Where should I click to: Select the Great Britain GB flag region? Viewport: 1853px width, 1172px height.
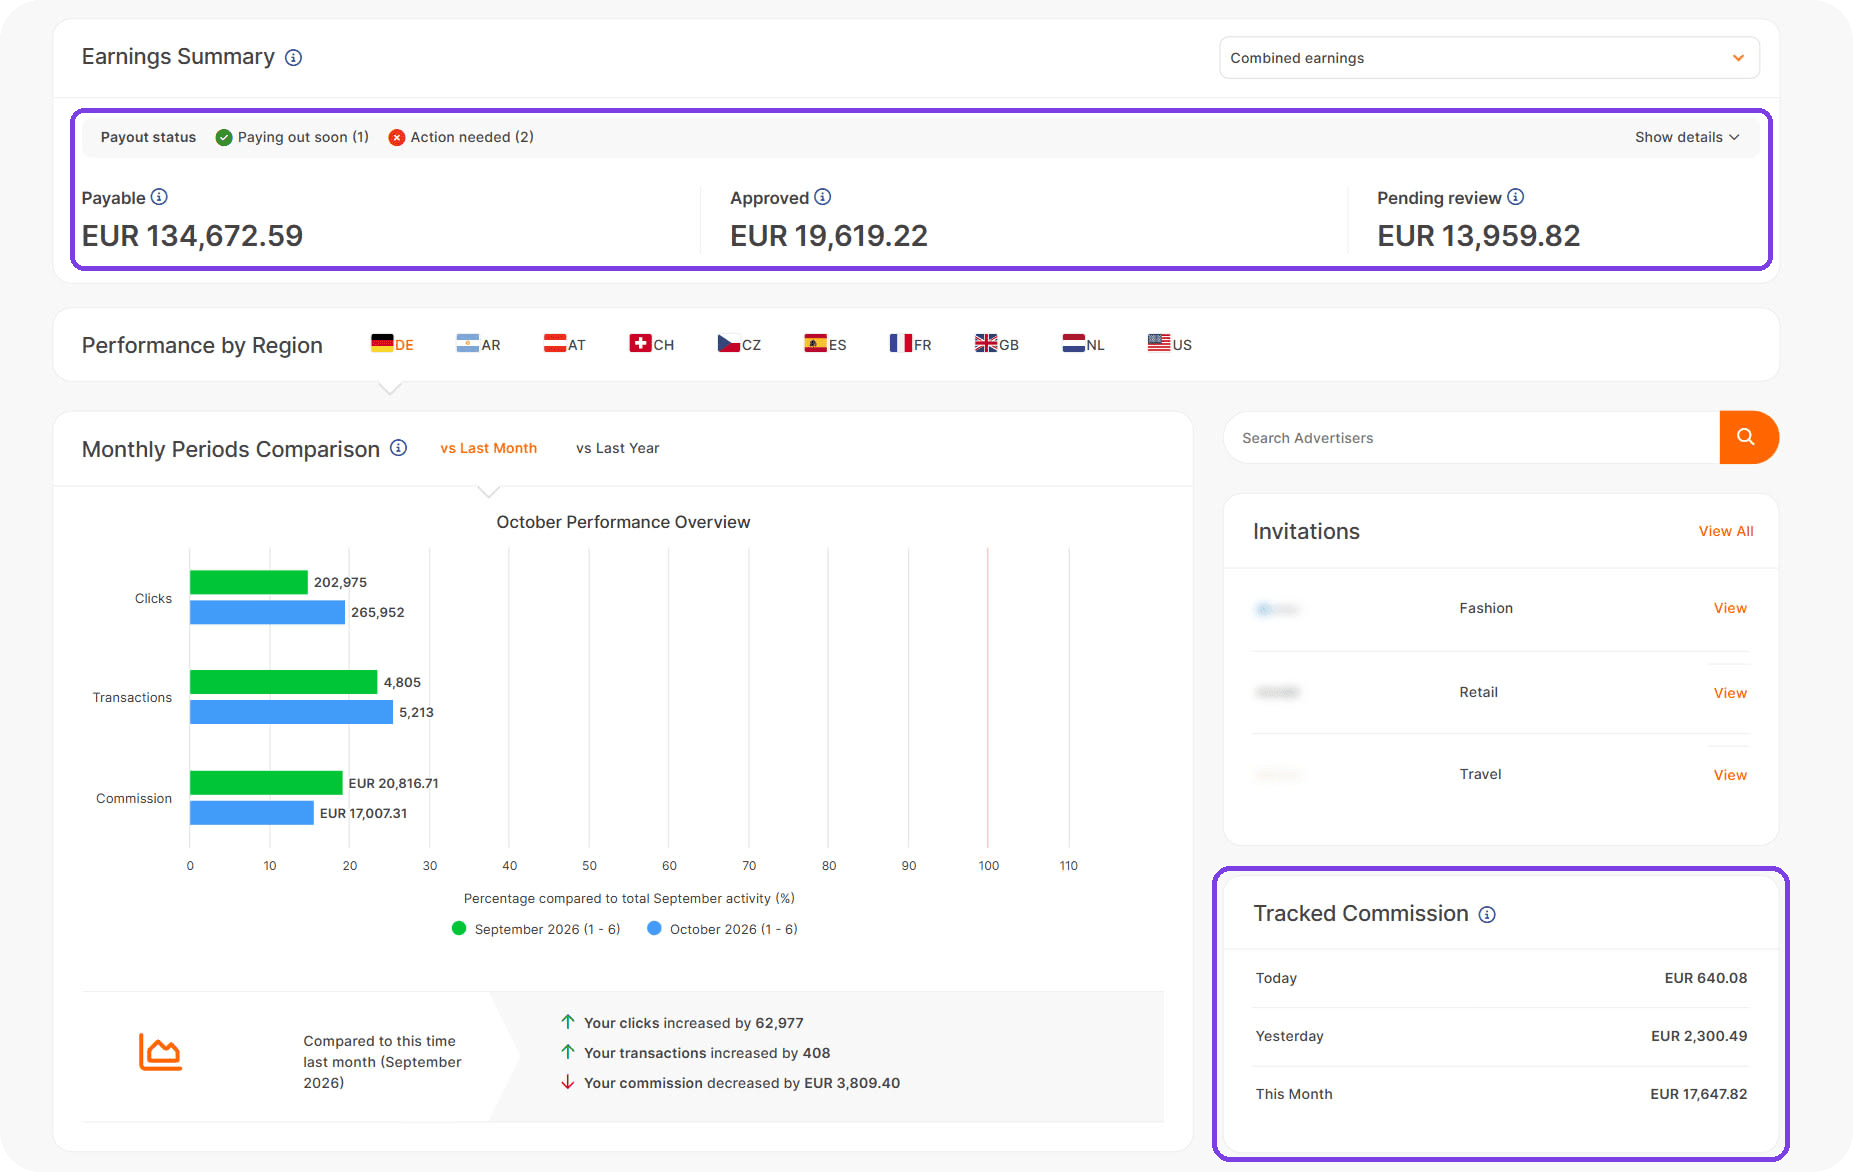pos(997,344)
